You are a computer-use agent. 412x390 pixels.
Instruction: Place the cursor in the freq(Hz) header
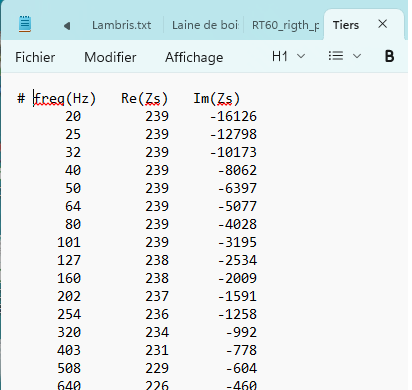point(65,99)
